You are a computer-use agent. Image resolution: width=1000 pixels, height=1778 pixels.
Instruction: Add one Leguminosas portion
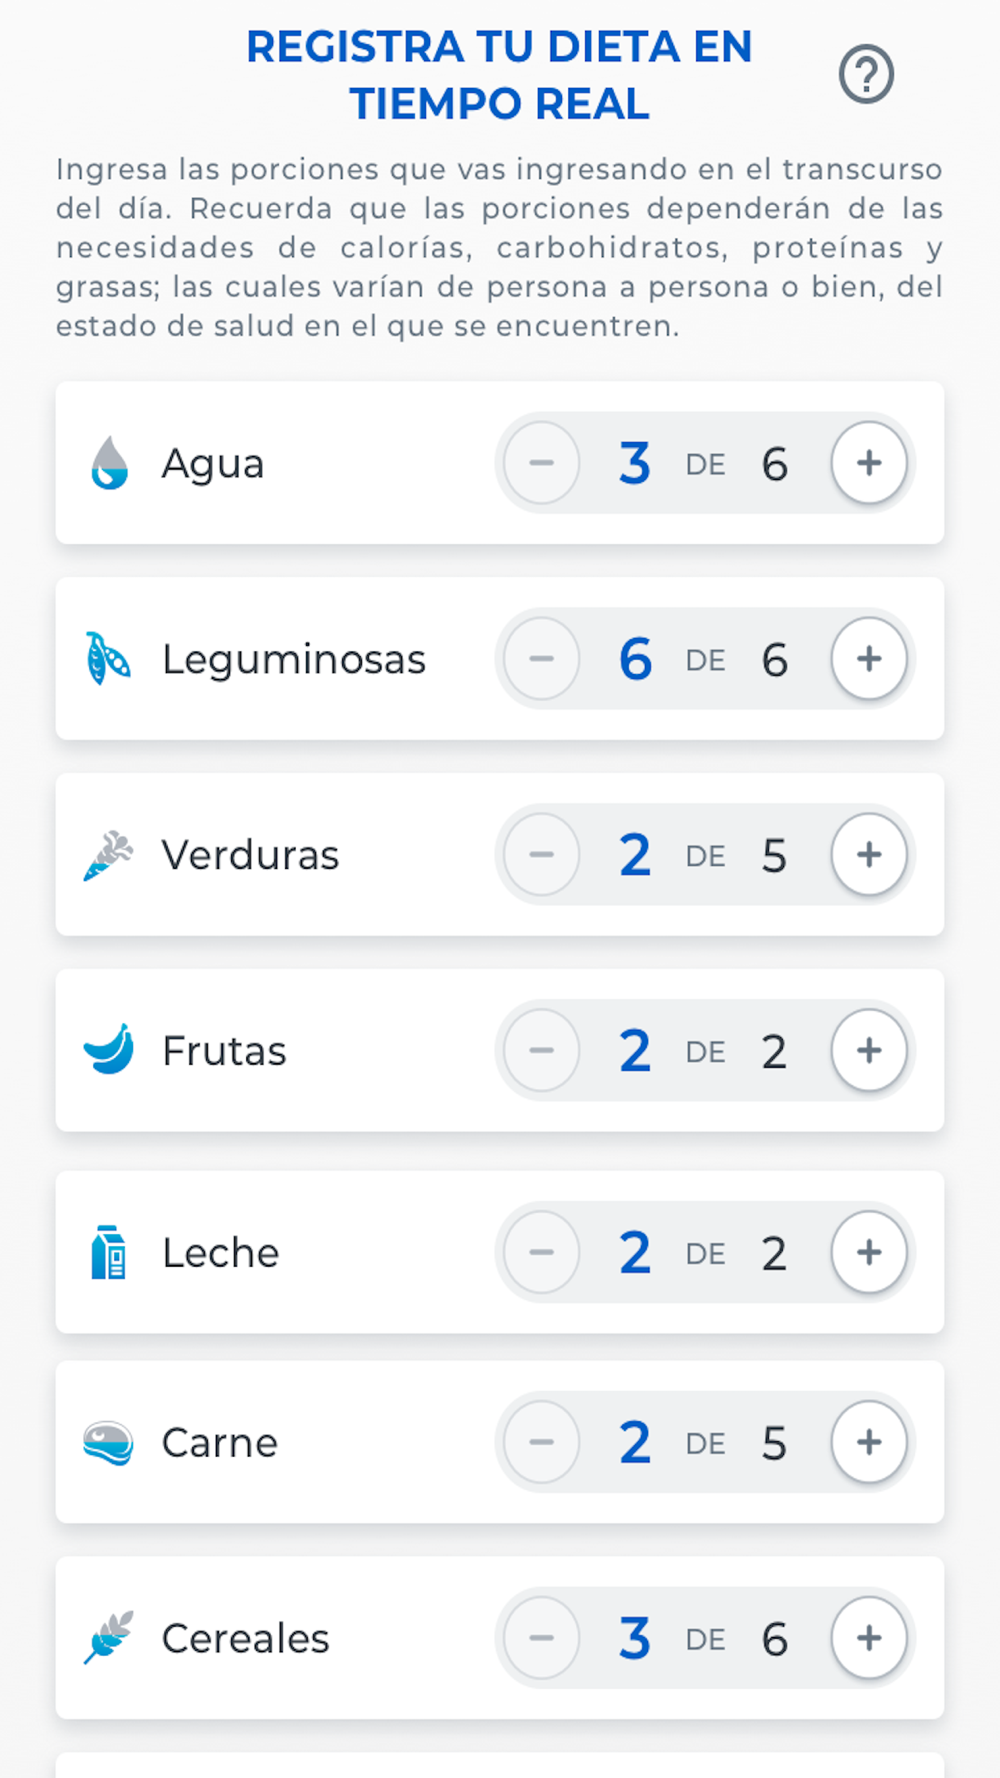(x=869, y=659)
